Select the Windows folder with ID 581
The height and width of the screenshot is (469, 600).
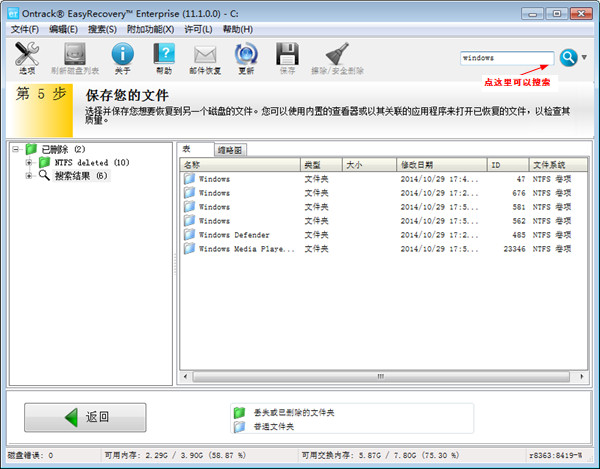click(x=383, y=207)
